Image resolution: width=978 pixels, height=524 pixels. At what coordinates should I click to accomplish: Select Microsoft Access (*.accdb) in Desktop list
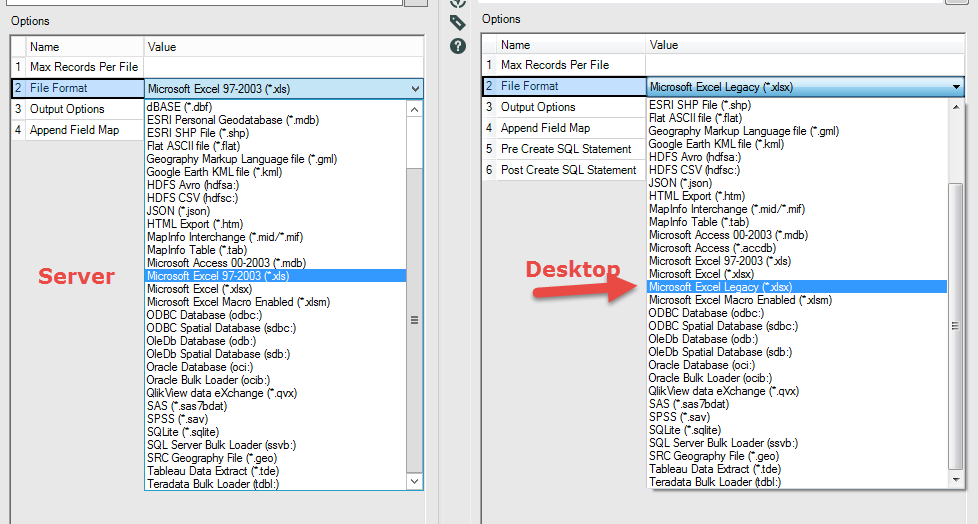coord(712,248)
